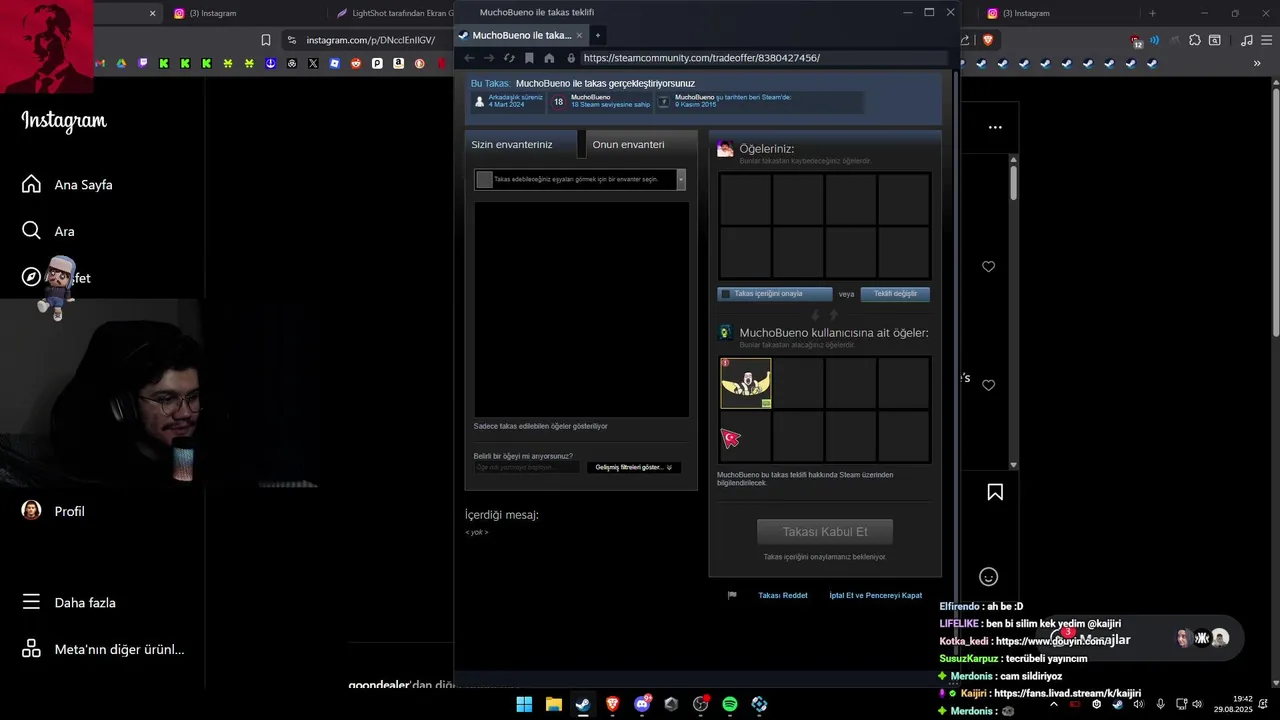
Task: Select the yellow item in MuchoBueno's slots
Action: [746, 383]
